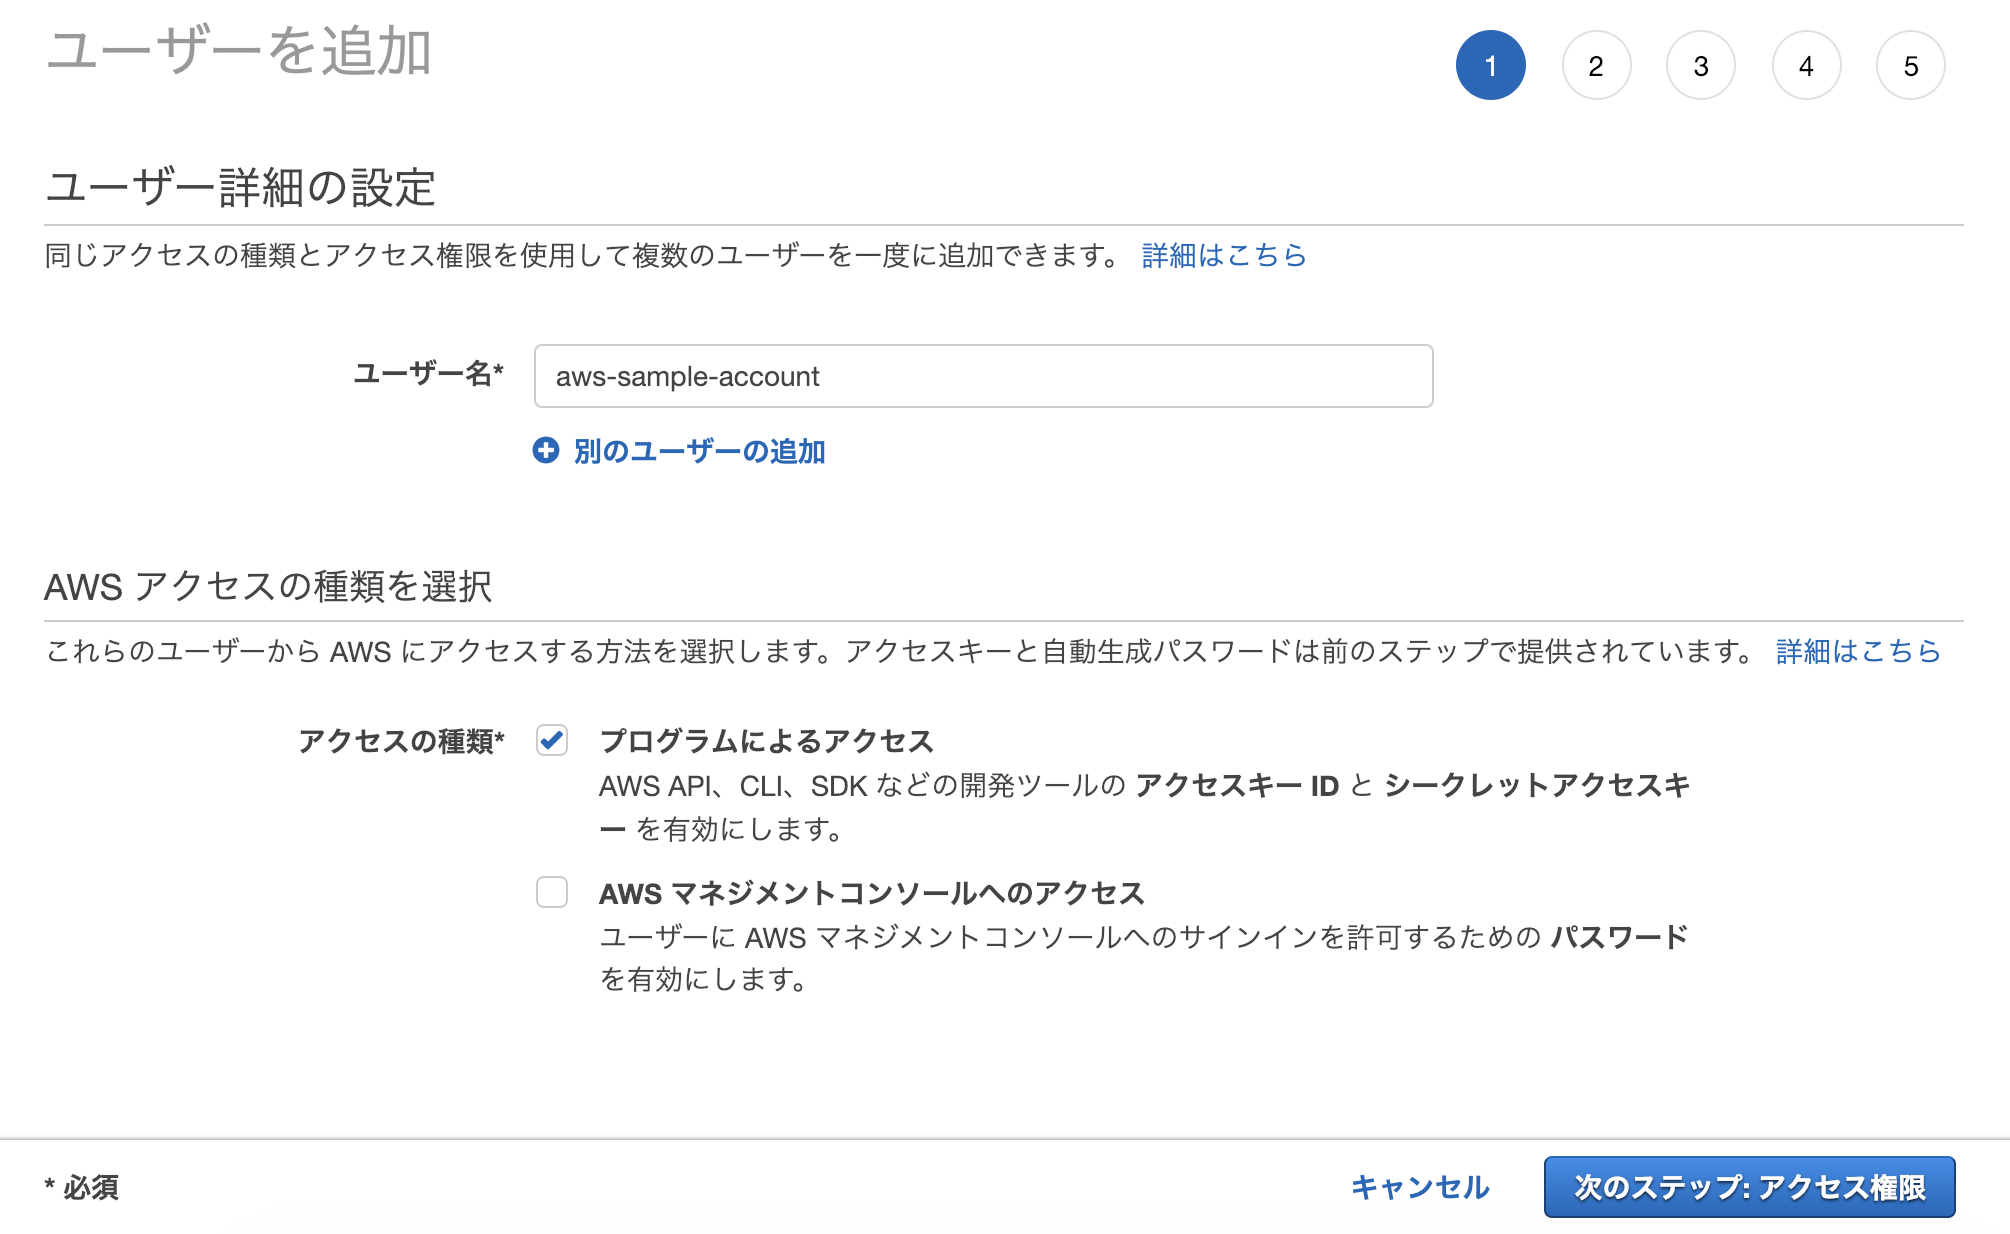
Task: Click the ユーザーを追加 page title
Action: (x=239, y=52)
